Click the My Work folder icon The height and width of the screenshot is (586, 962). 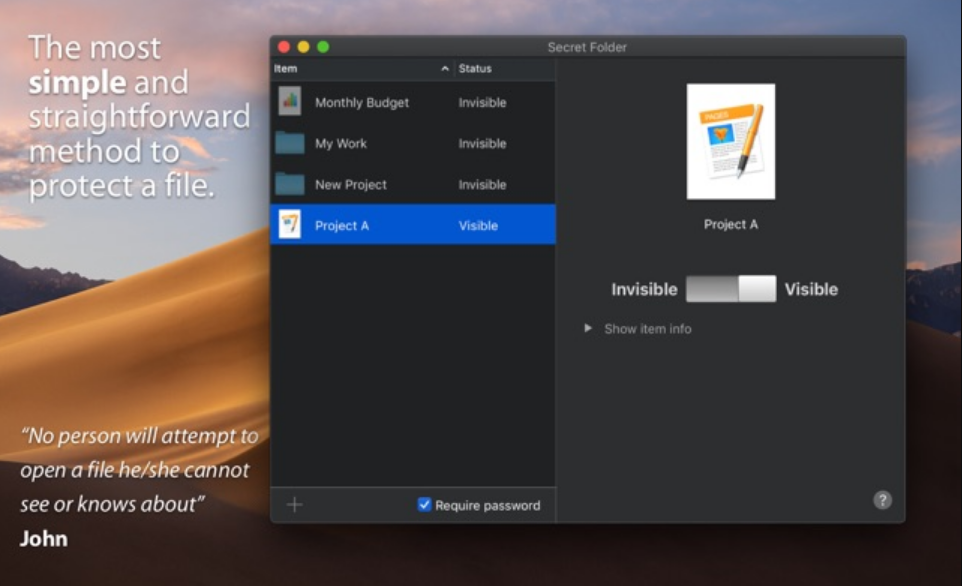tap(290, 143)
